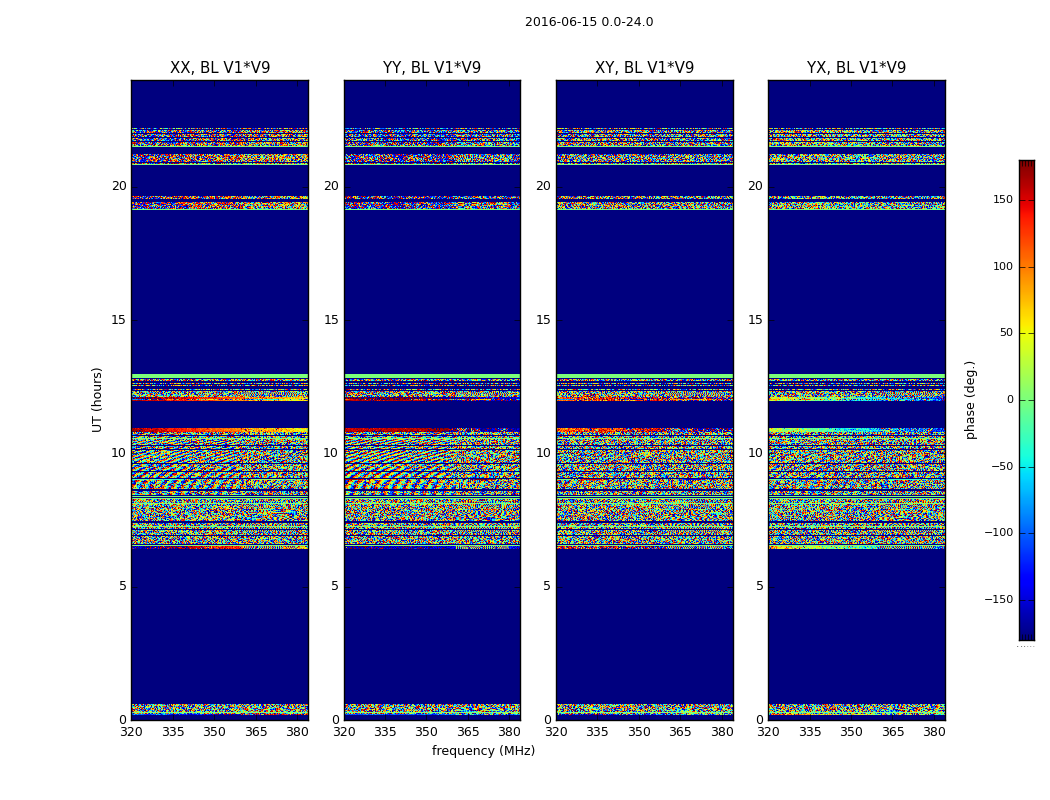Select the YX, BL V1*V9 subplot title

(856, 68)
